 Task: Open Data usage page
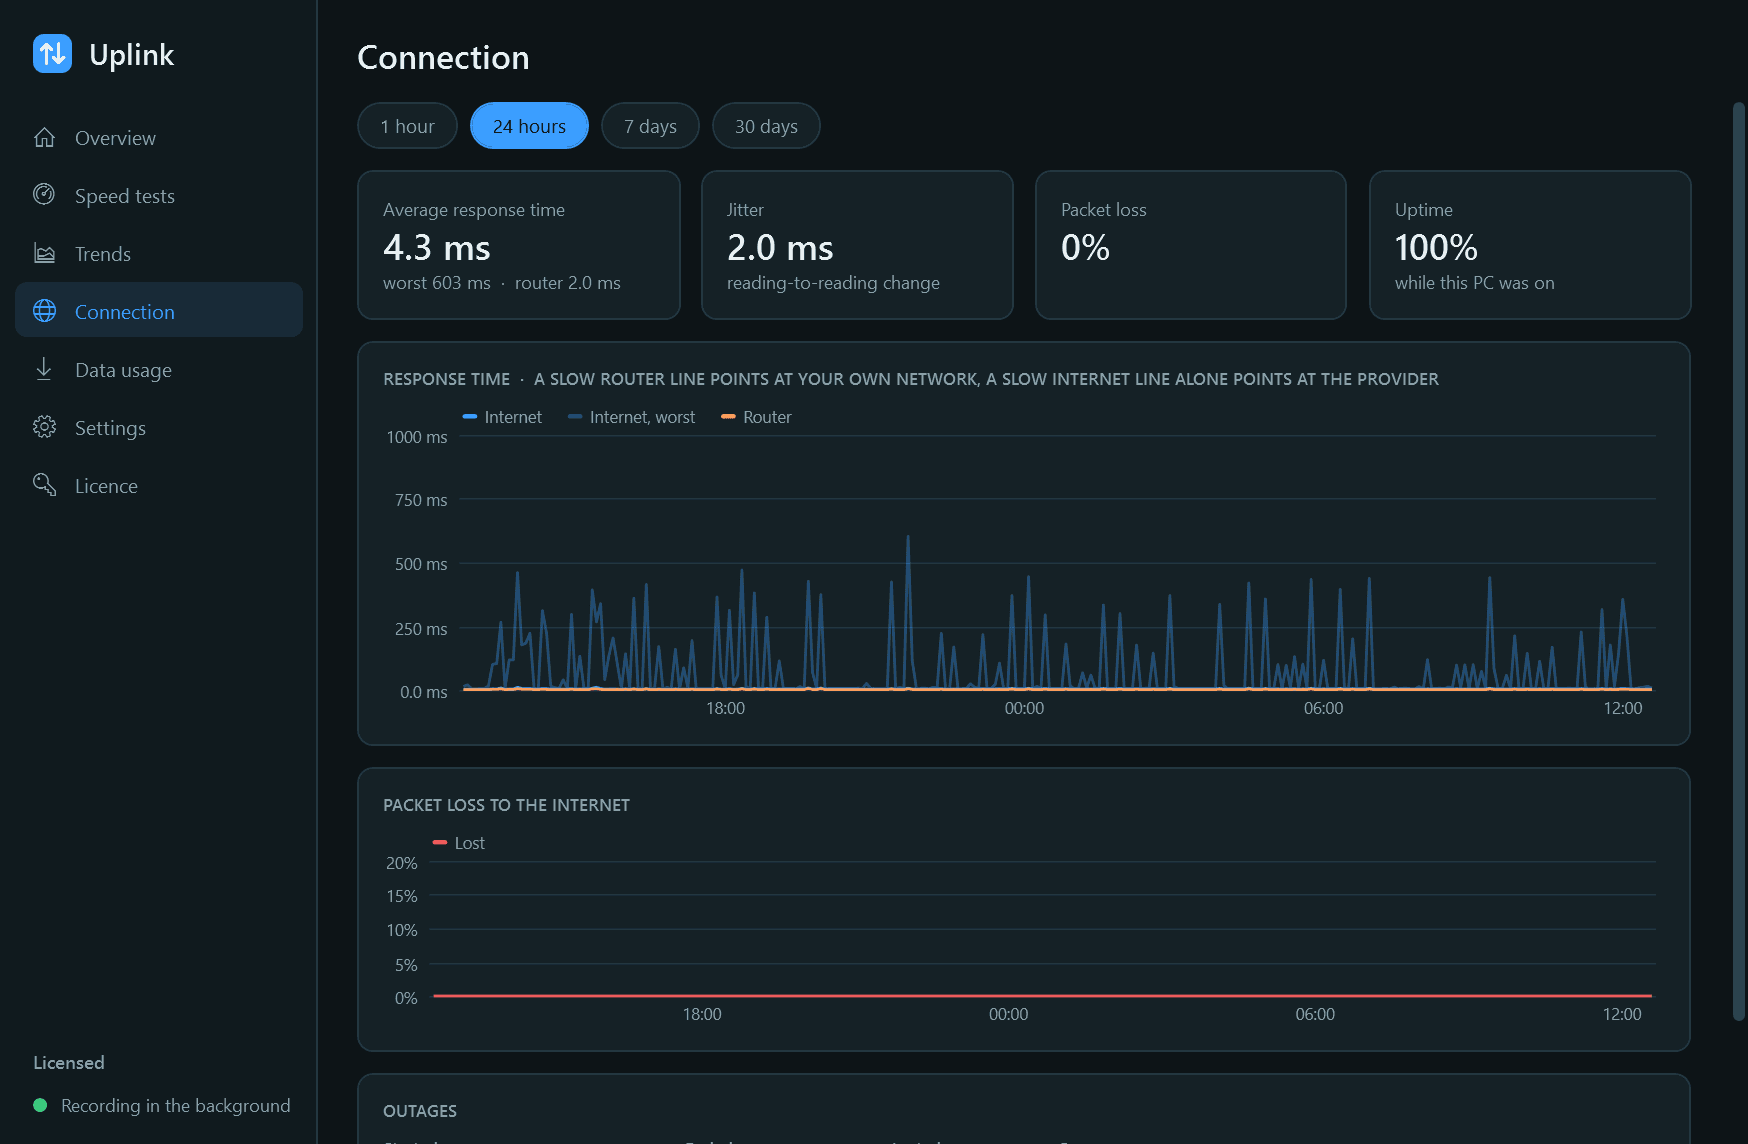pos(159,370)
